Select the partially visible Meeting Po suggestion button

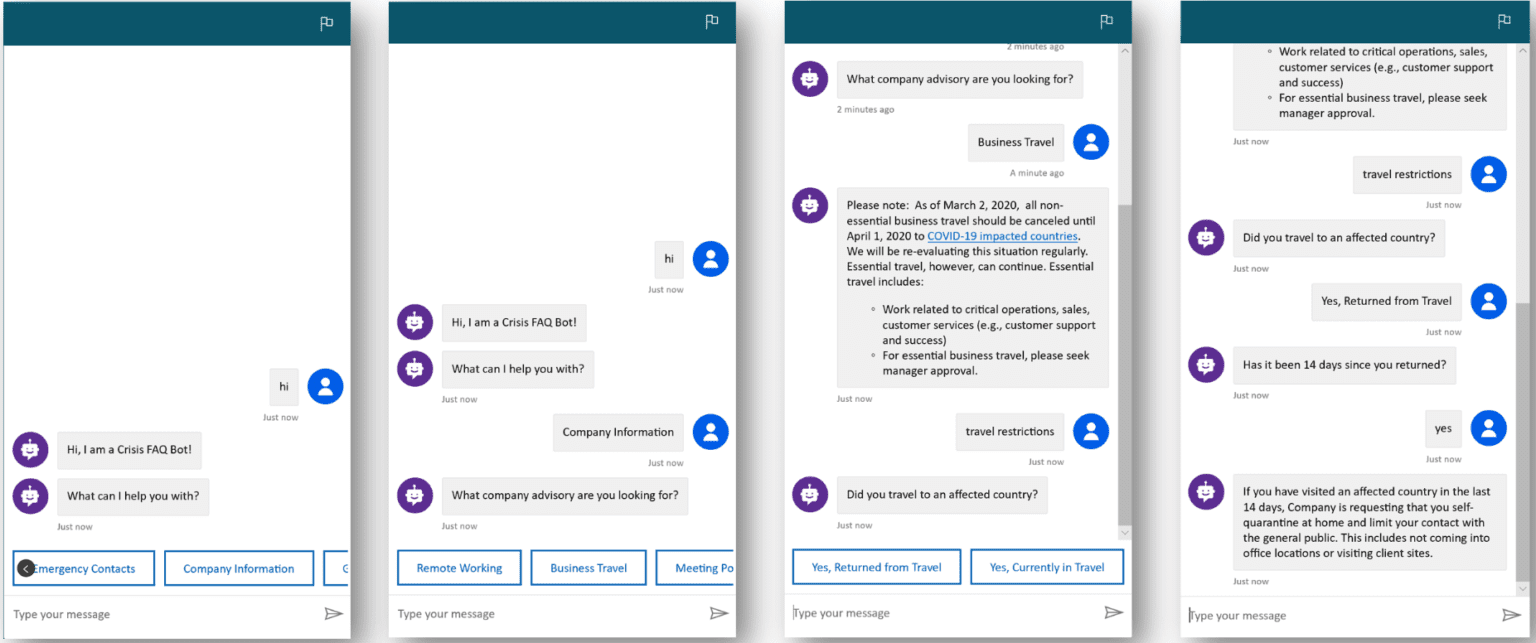click(x=696, y=567)
